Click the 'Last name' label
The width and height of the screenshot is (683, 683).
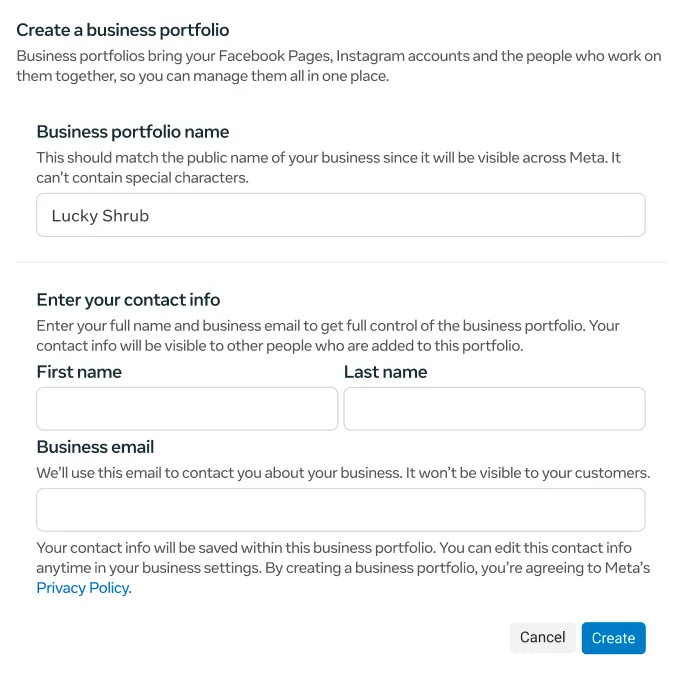click(385, 372)
